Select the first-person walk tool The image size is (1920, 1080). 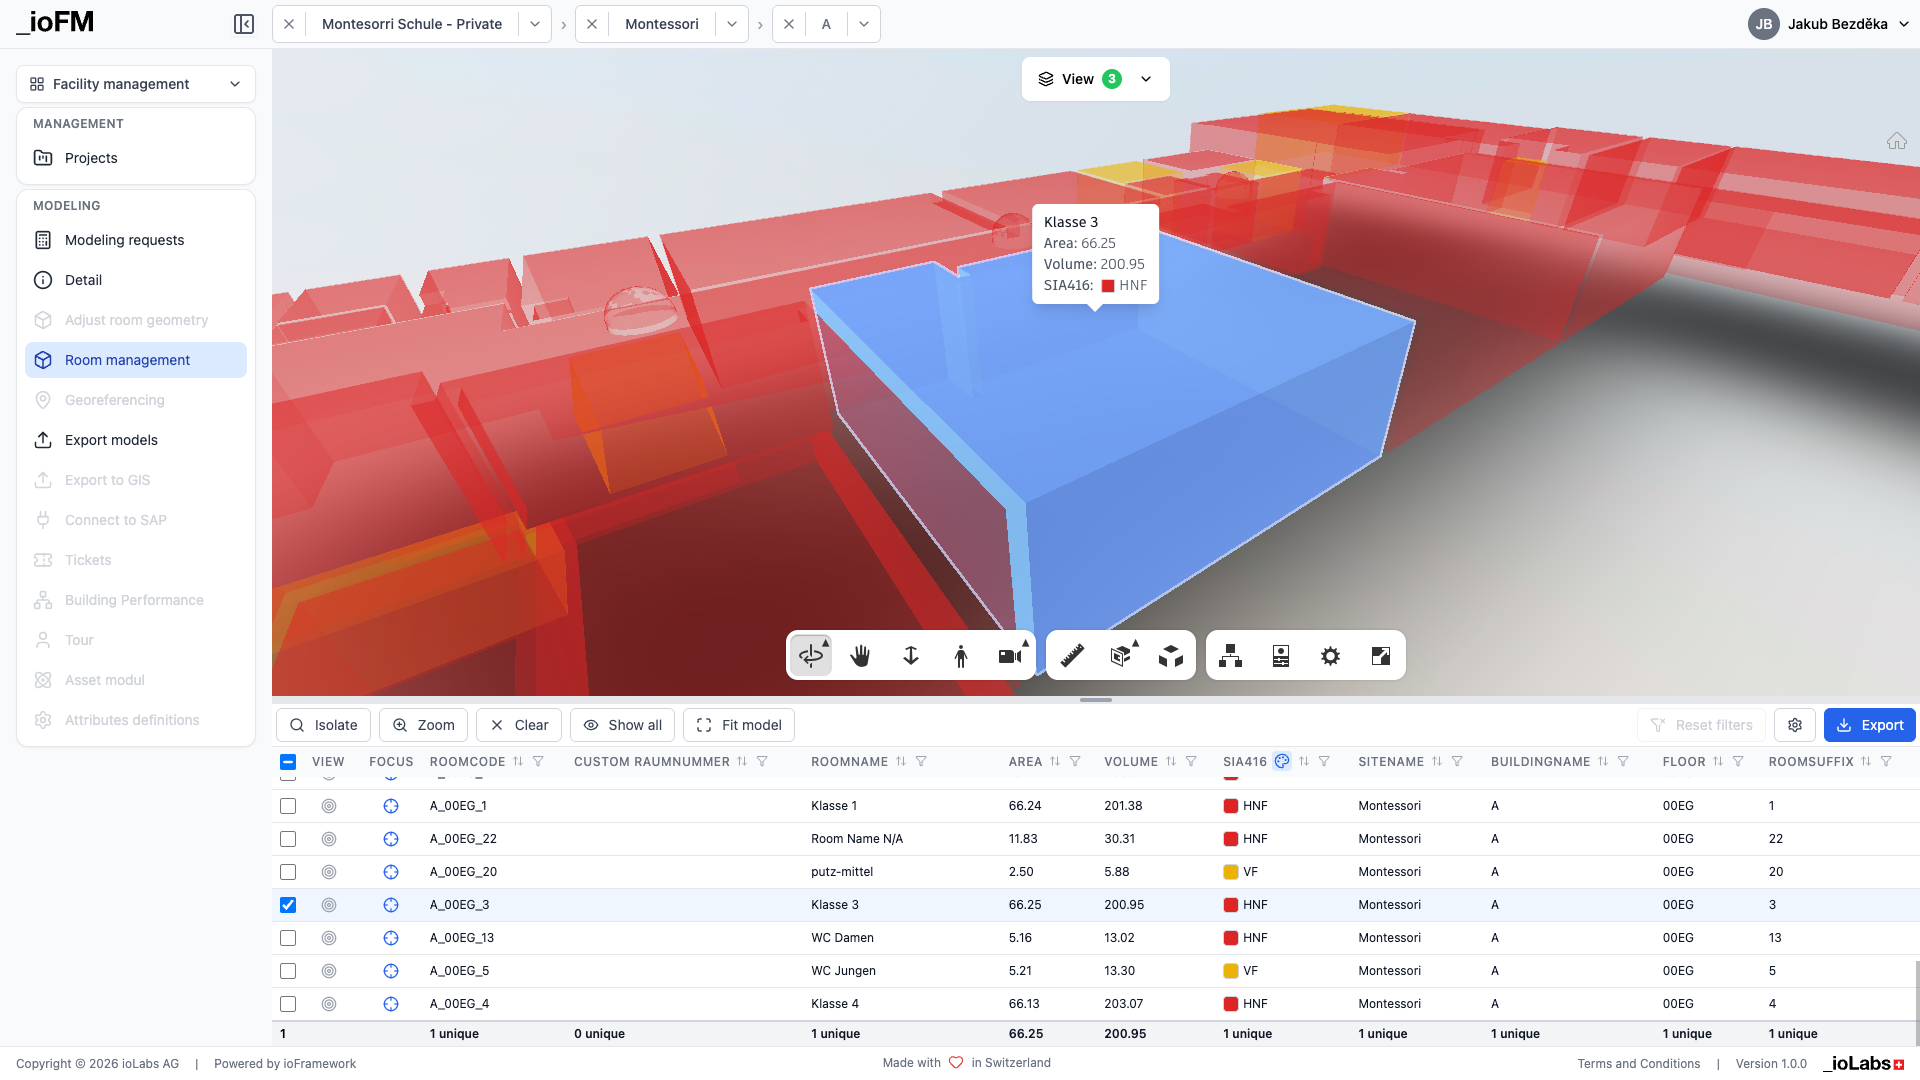click(x=960, y=656)
